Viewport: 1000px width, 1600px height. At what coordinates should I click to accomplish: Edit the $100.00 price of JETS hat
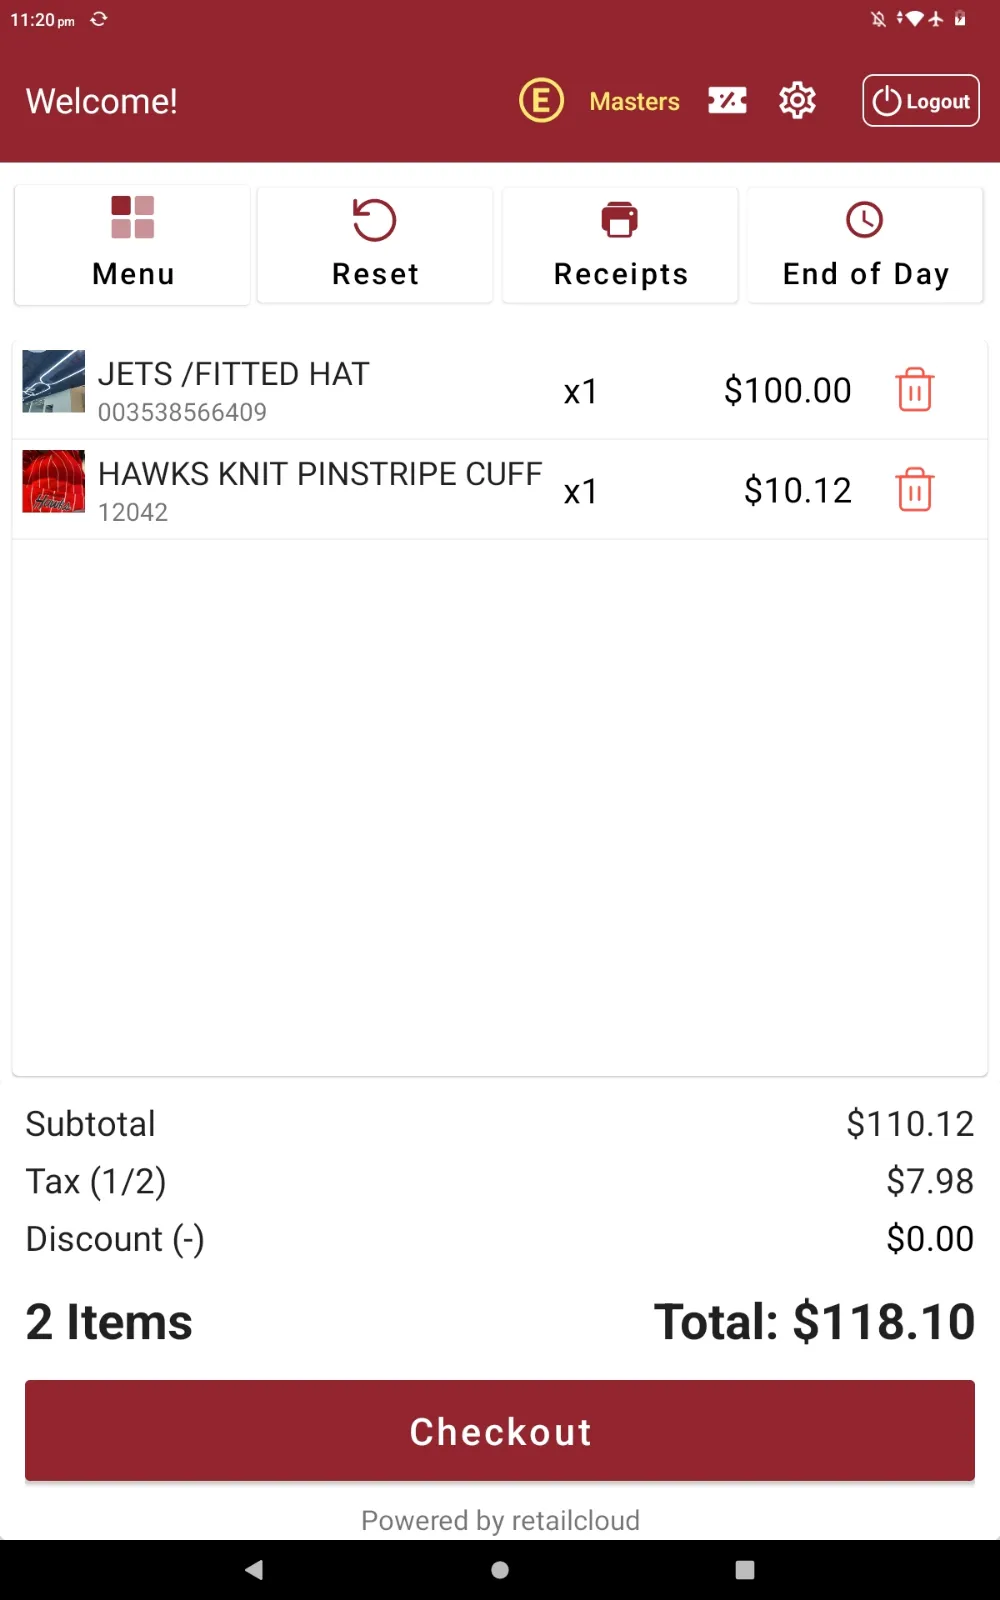(787, 390)
